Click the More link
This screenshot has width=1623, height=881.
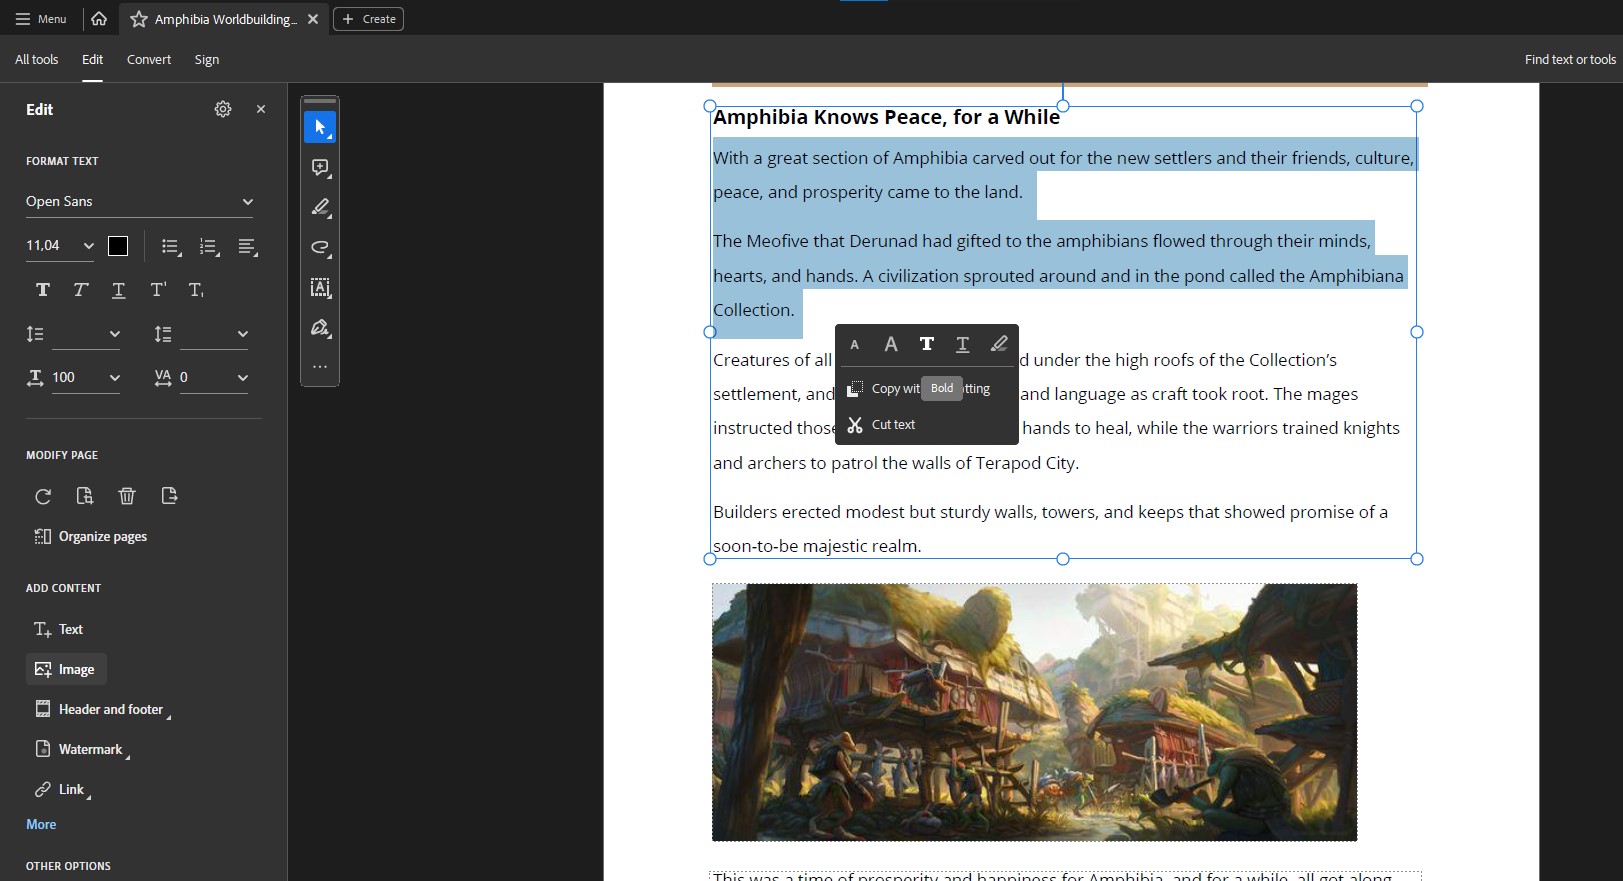(x=41, y=825)
